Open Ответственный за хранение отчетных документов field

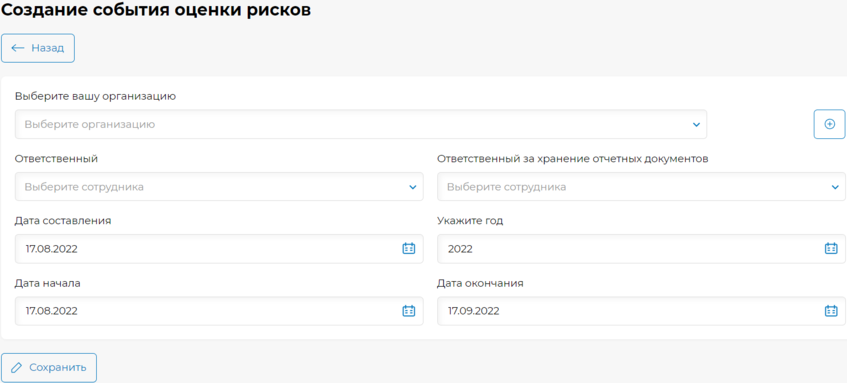[641, 186]
